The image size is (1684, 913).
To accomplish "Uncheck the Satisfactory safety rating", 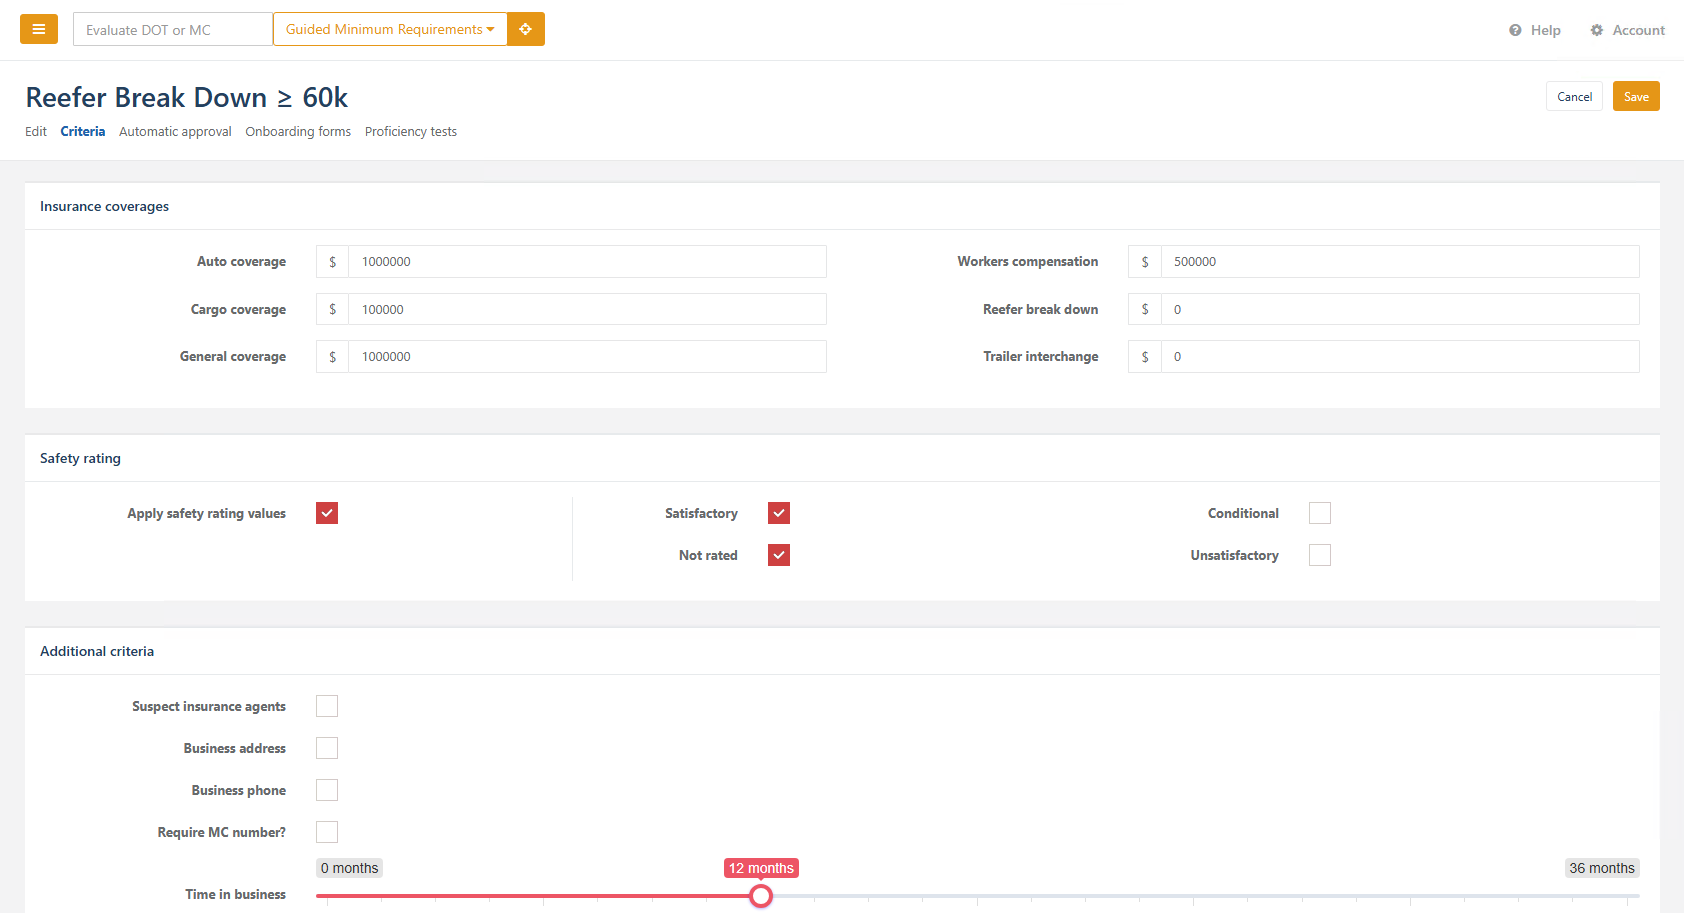I will point(779,513).
